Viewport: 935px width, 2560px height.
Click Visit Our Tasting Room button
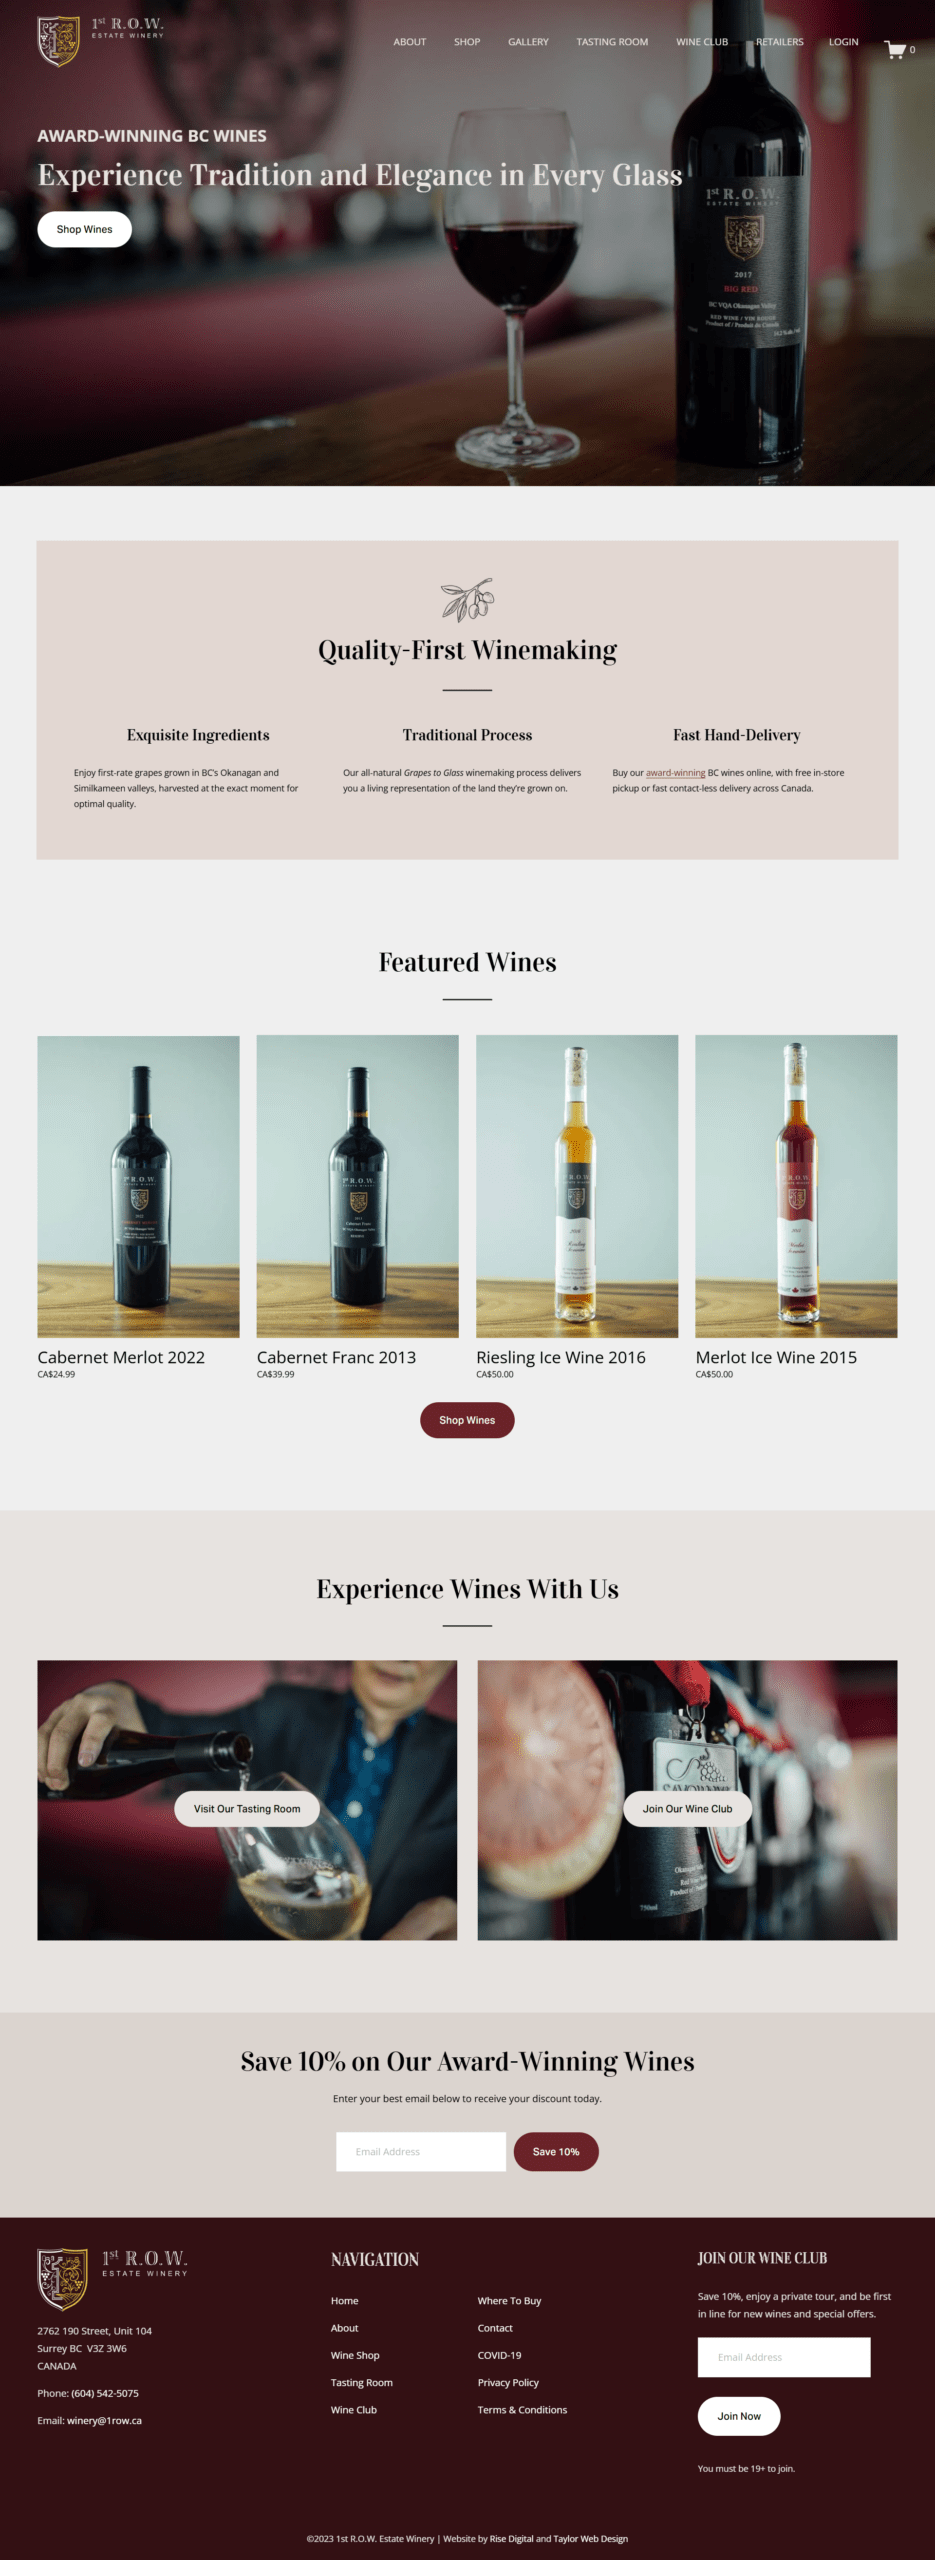[x=247, y=1809]
